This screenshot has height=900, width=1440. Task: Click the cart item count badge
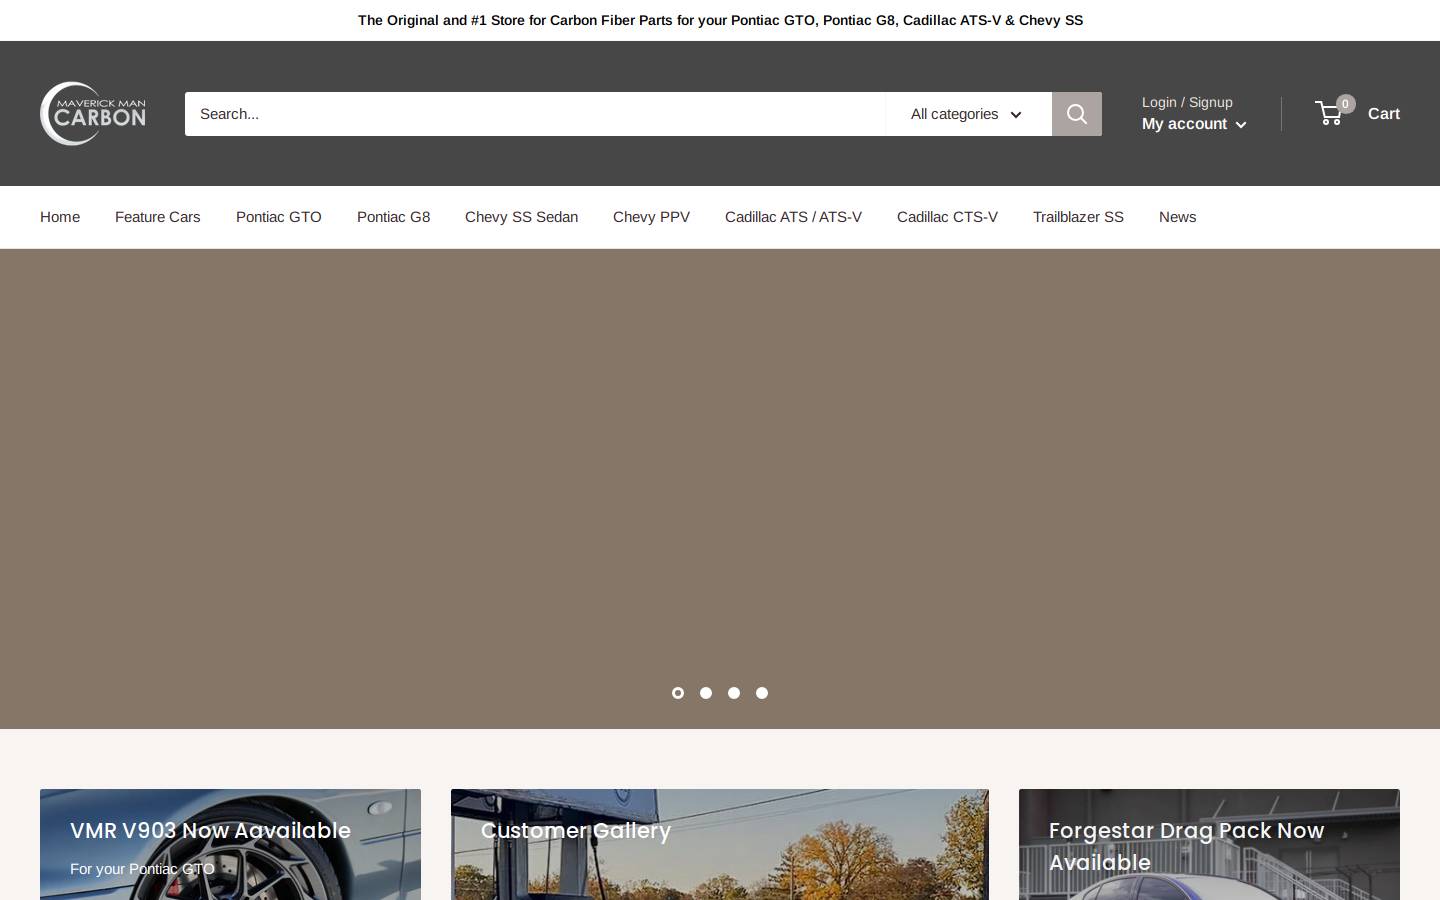tap(1346, 104)
